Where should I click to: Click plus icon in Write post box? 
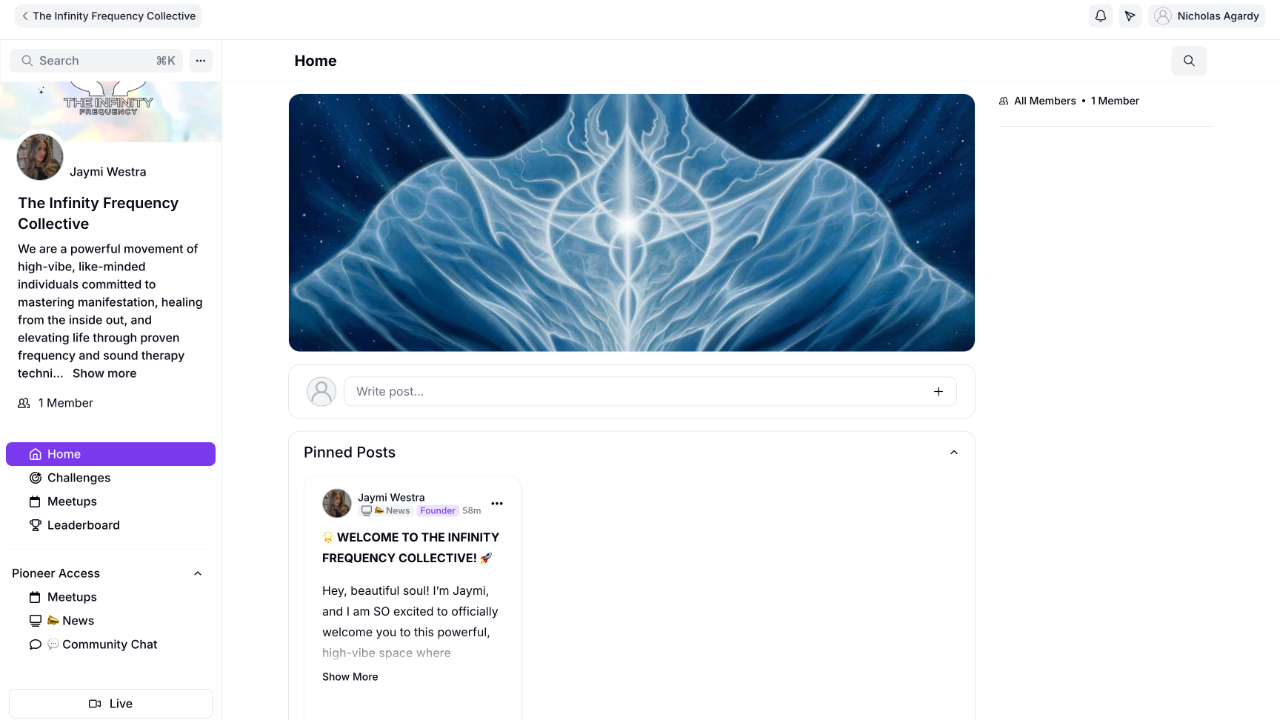[938, 392]
